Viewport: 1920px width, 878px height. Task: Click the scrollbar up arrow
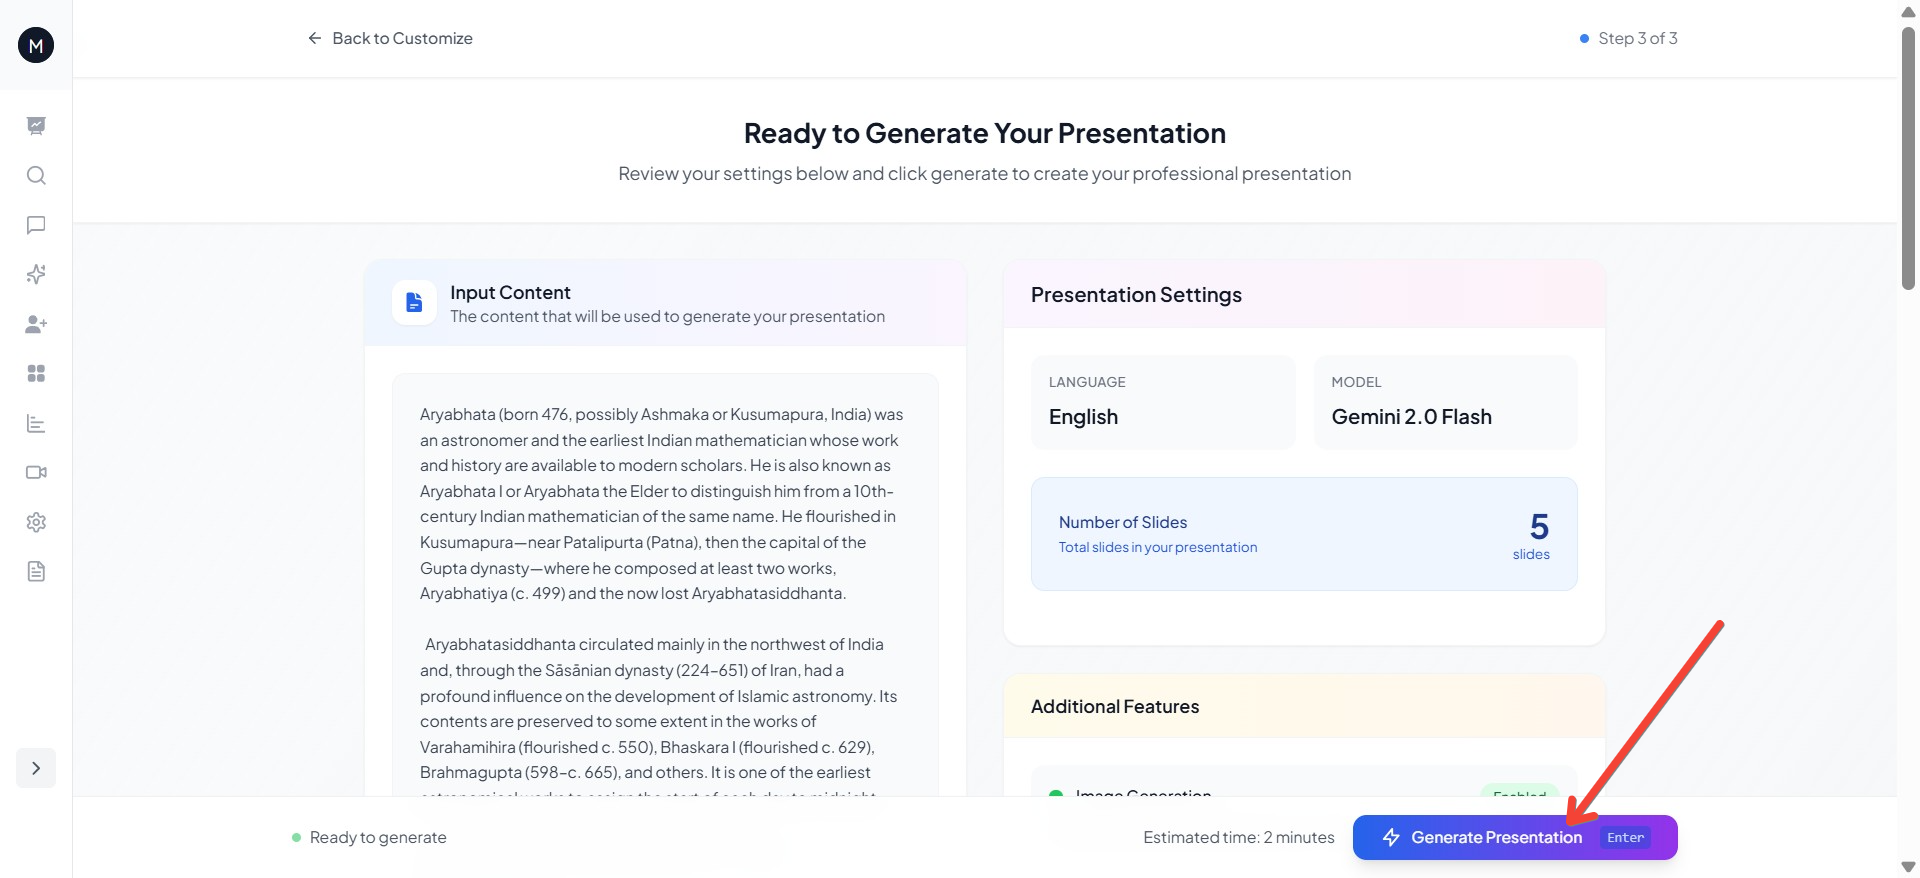tap(1908, 11)
